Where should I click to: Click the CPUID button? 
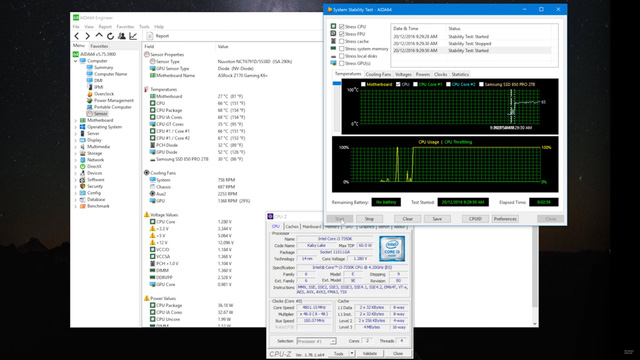(475, 219)
